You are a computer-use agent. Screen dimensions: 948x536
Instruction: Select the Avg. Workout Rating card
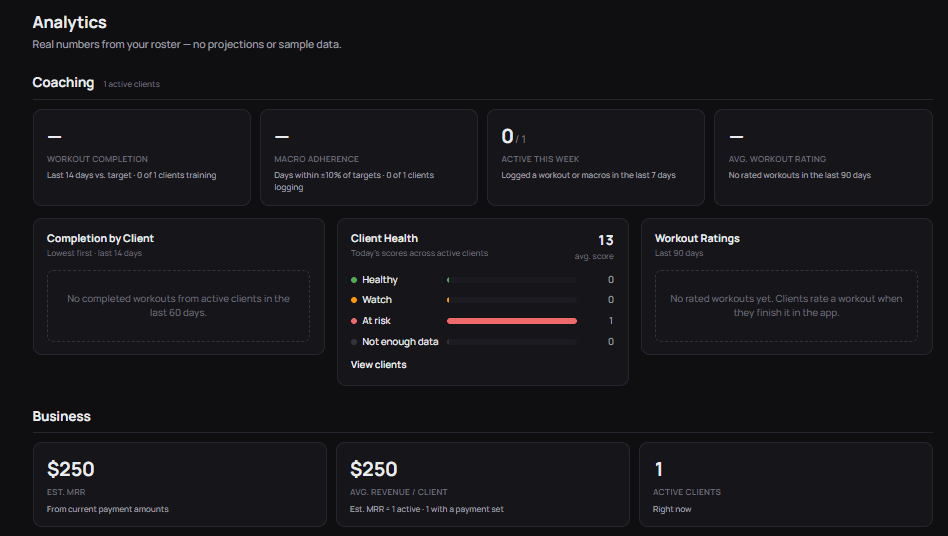[x=823, y=157]
